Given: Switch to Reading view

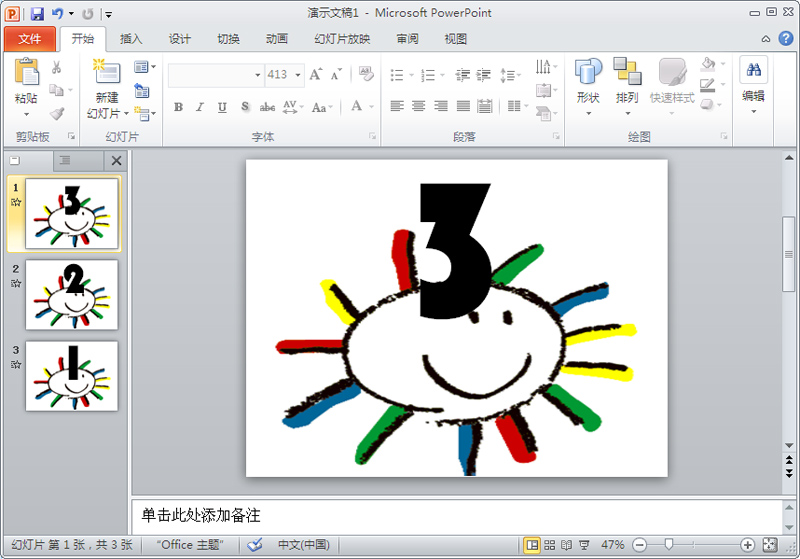Looking at the screenshot, I should coord(566,545).
